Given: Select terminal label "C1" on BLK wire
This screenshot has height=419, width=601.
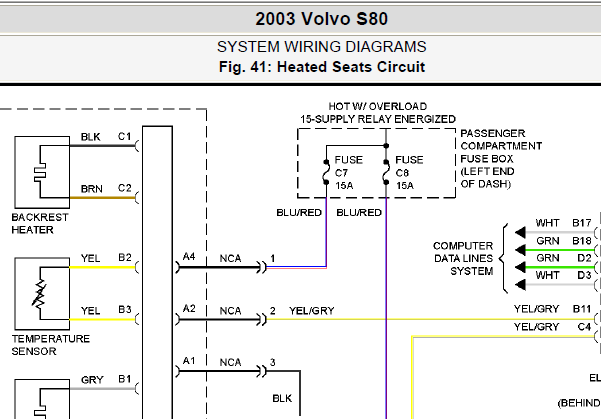Looking at the screenshot, I should 125,136.
